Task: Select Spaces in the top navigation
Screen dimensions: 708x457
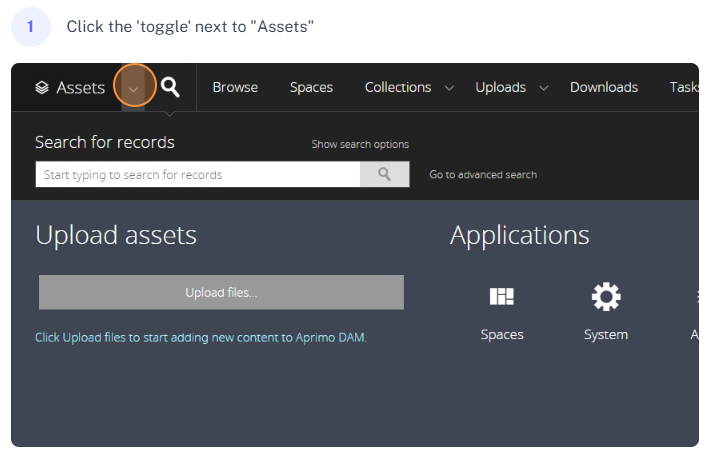Action: tap(311, 87)
